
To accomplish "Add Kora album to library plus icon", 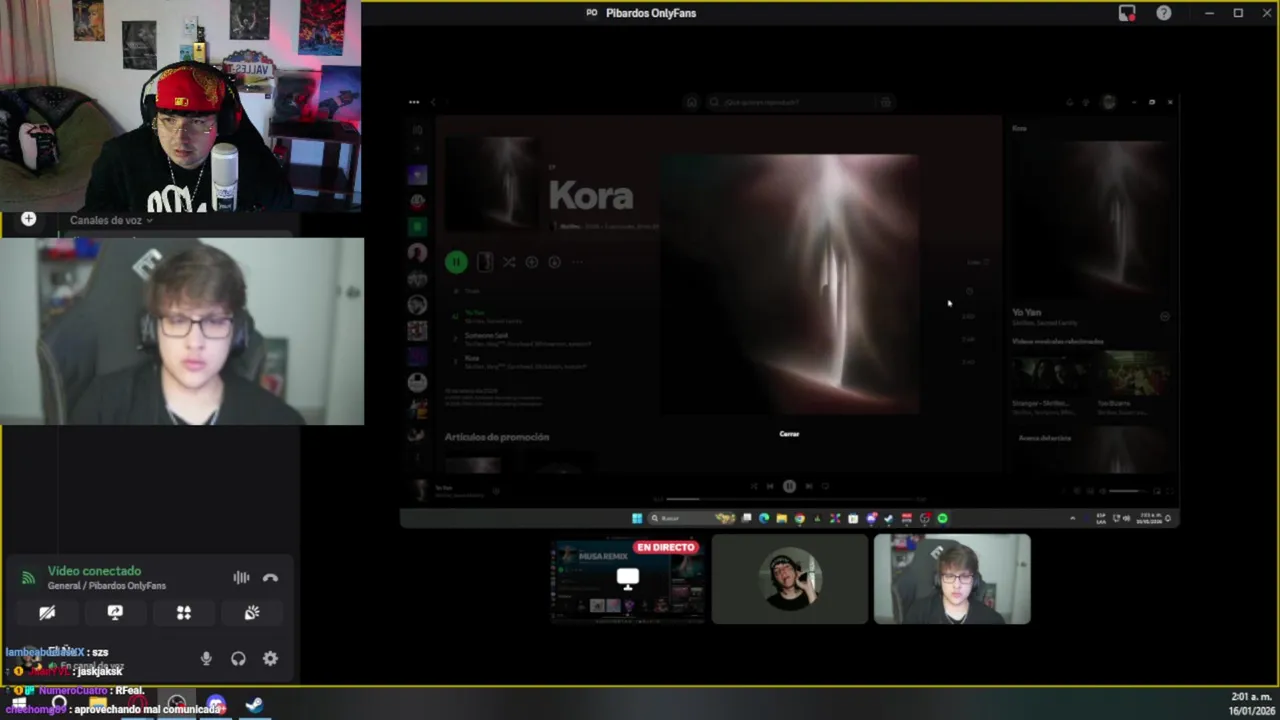I will (x=532, y=262).
